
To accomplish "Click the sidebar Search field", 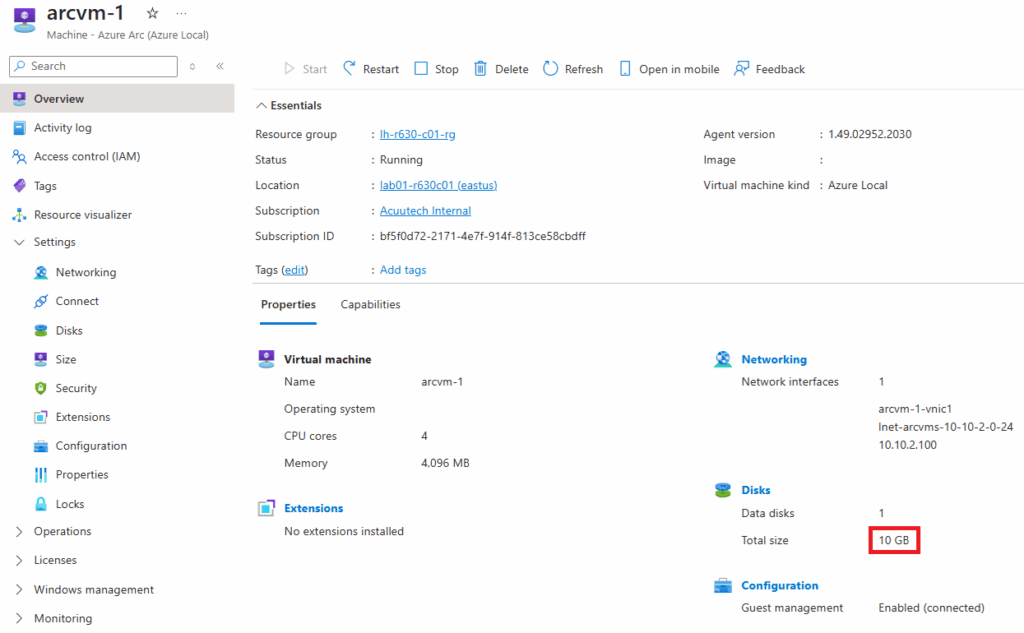I will coord(93,66).
